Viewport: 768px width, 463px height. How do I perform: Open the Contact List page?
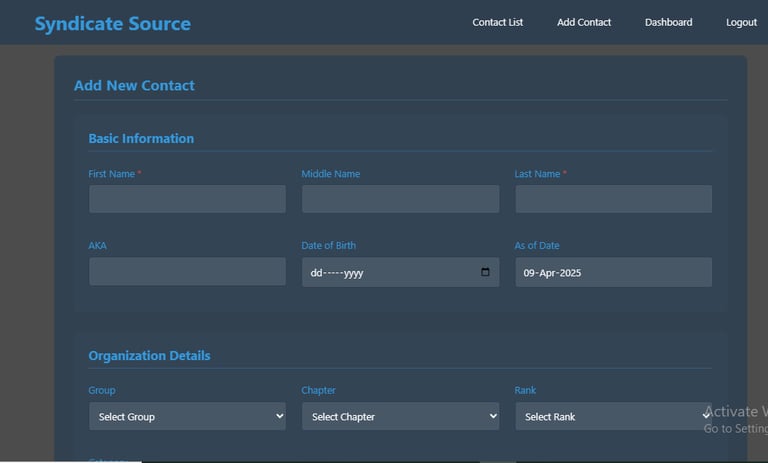pyautogui.click(x=497, y=22)
